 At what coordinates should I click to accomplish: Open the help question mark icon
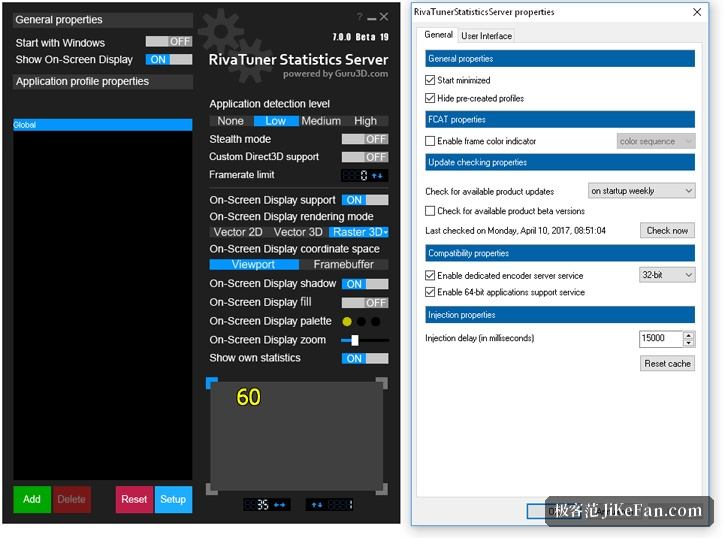(359, 17)
